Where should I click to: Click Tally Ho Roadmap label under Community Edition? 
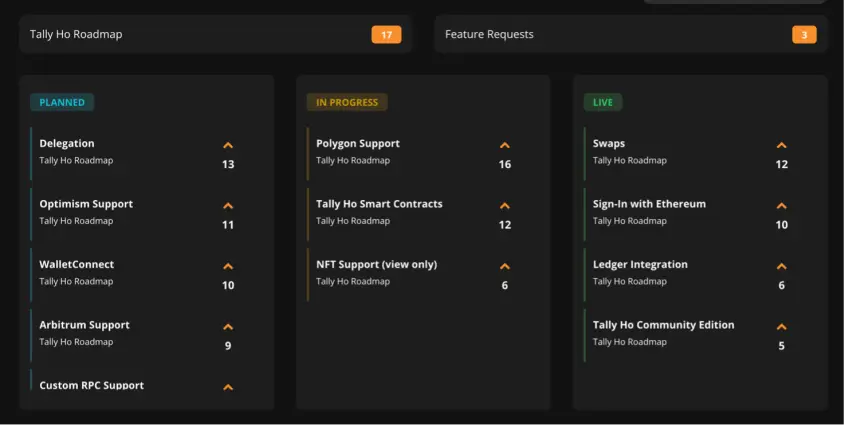point(629,341)
